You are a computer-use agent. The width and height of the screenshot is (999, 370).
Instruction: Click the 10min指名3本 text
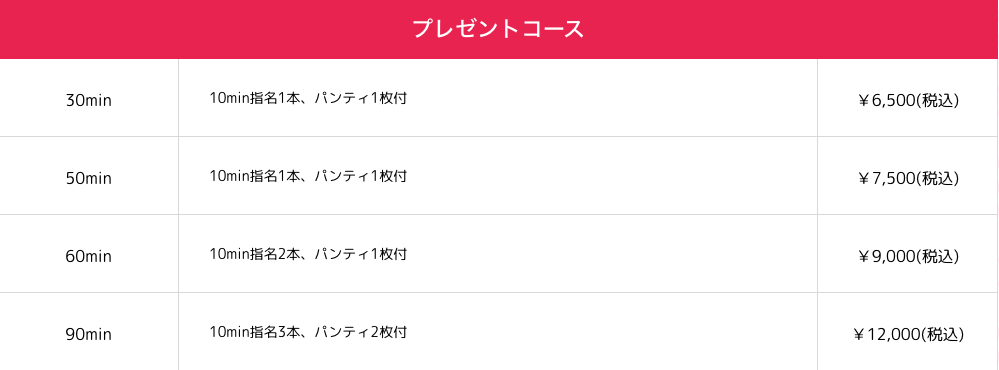tap(252, 332)
